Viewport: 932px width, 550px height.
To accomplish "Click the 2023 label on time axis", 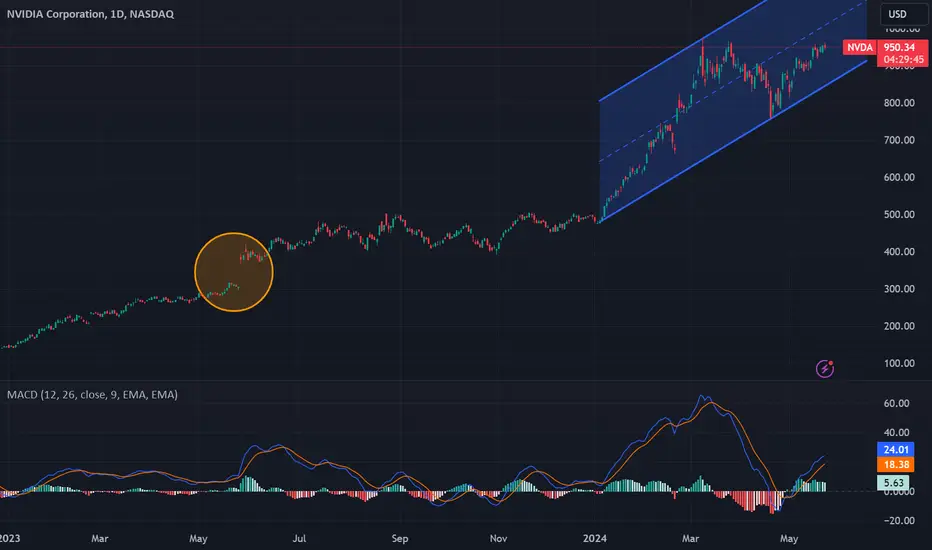I will pos(10,538).
